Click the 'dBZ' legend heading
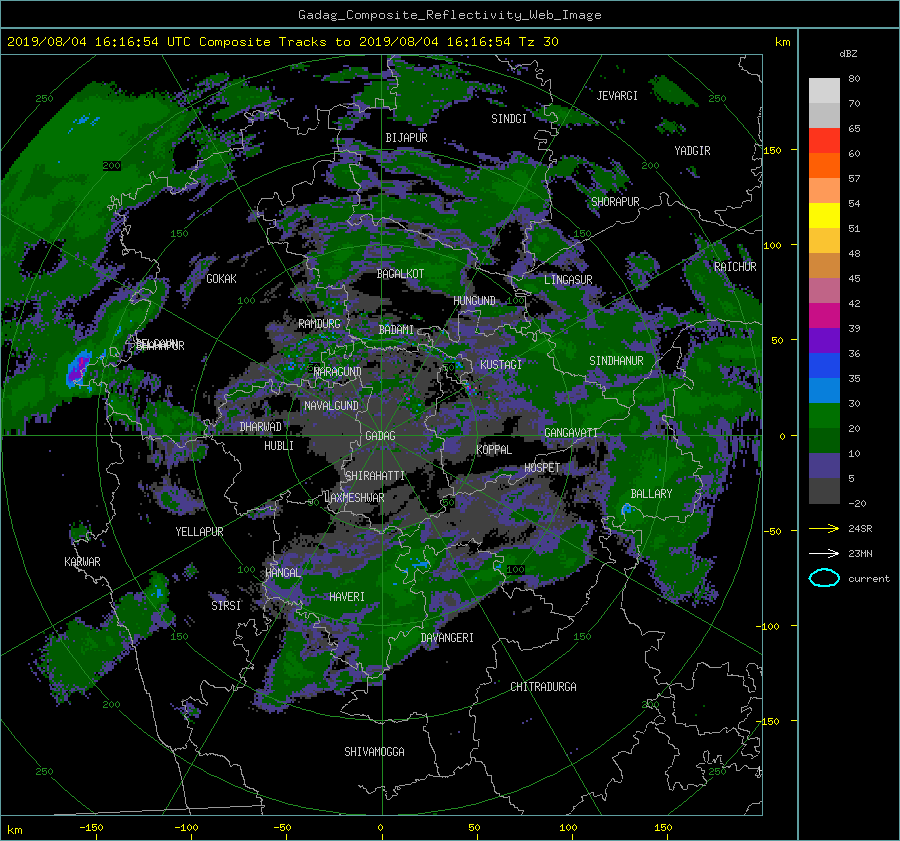Image resolution: width=900 pixels, height=841 pixels. click(x=848, y=54)
